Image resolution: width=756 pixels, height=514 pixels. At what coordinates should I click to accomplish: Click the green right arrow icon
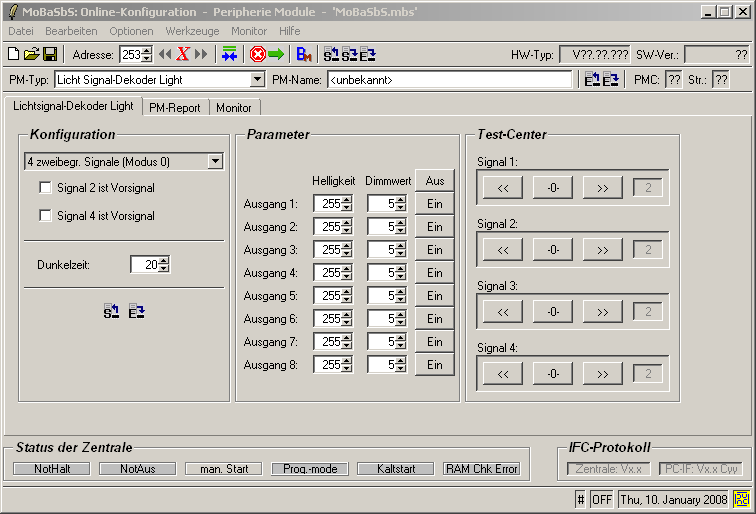click(276, 54)
